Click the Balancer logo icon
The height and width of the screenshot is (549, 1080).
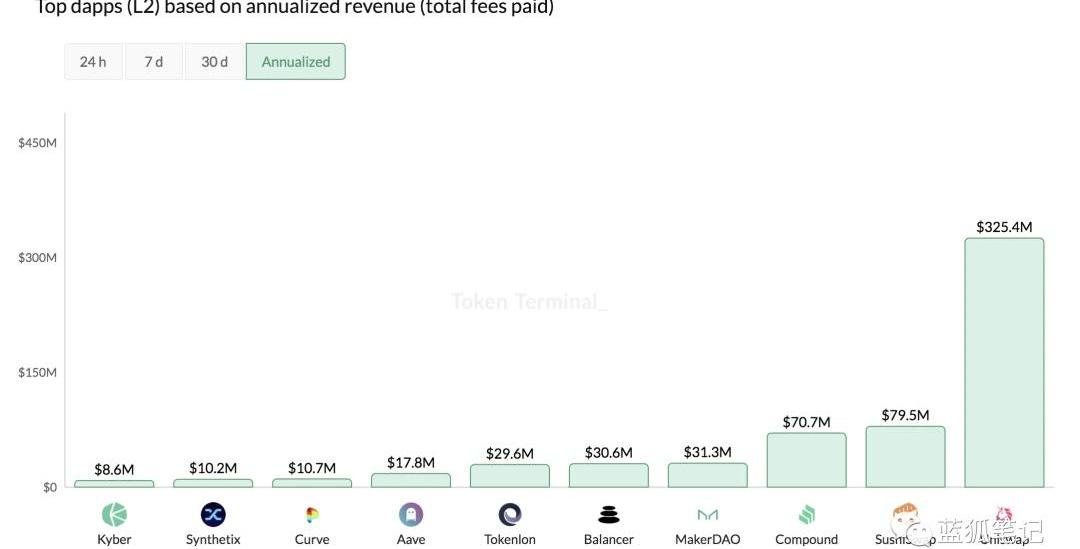(609, 515)
